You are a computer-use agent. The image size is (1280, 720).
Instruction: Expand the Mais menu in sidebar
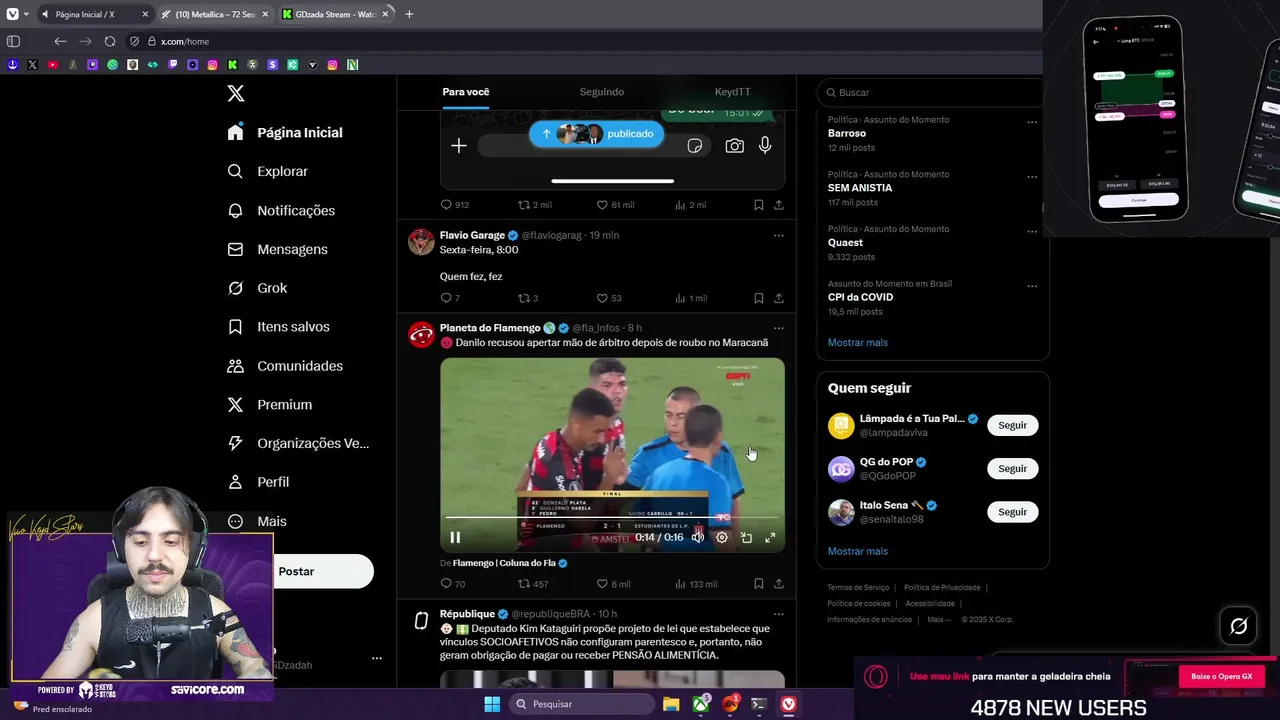[x=257, y=521]
